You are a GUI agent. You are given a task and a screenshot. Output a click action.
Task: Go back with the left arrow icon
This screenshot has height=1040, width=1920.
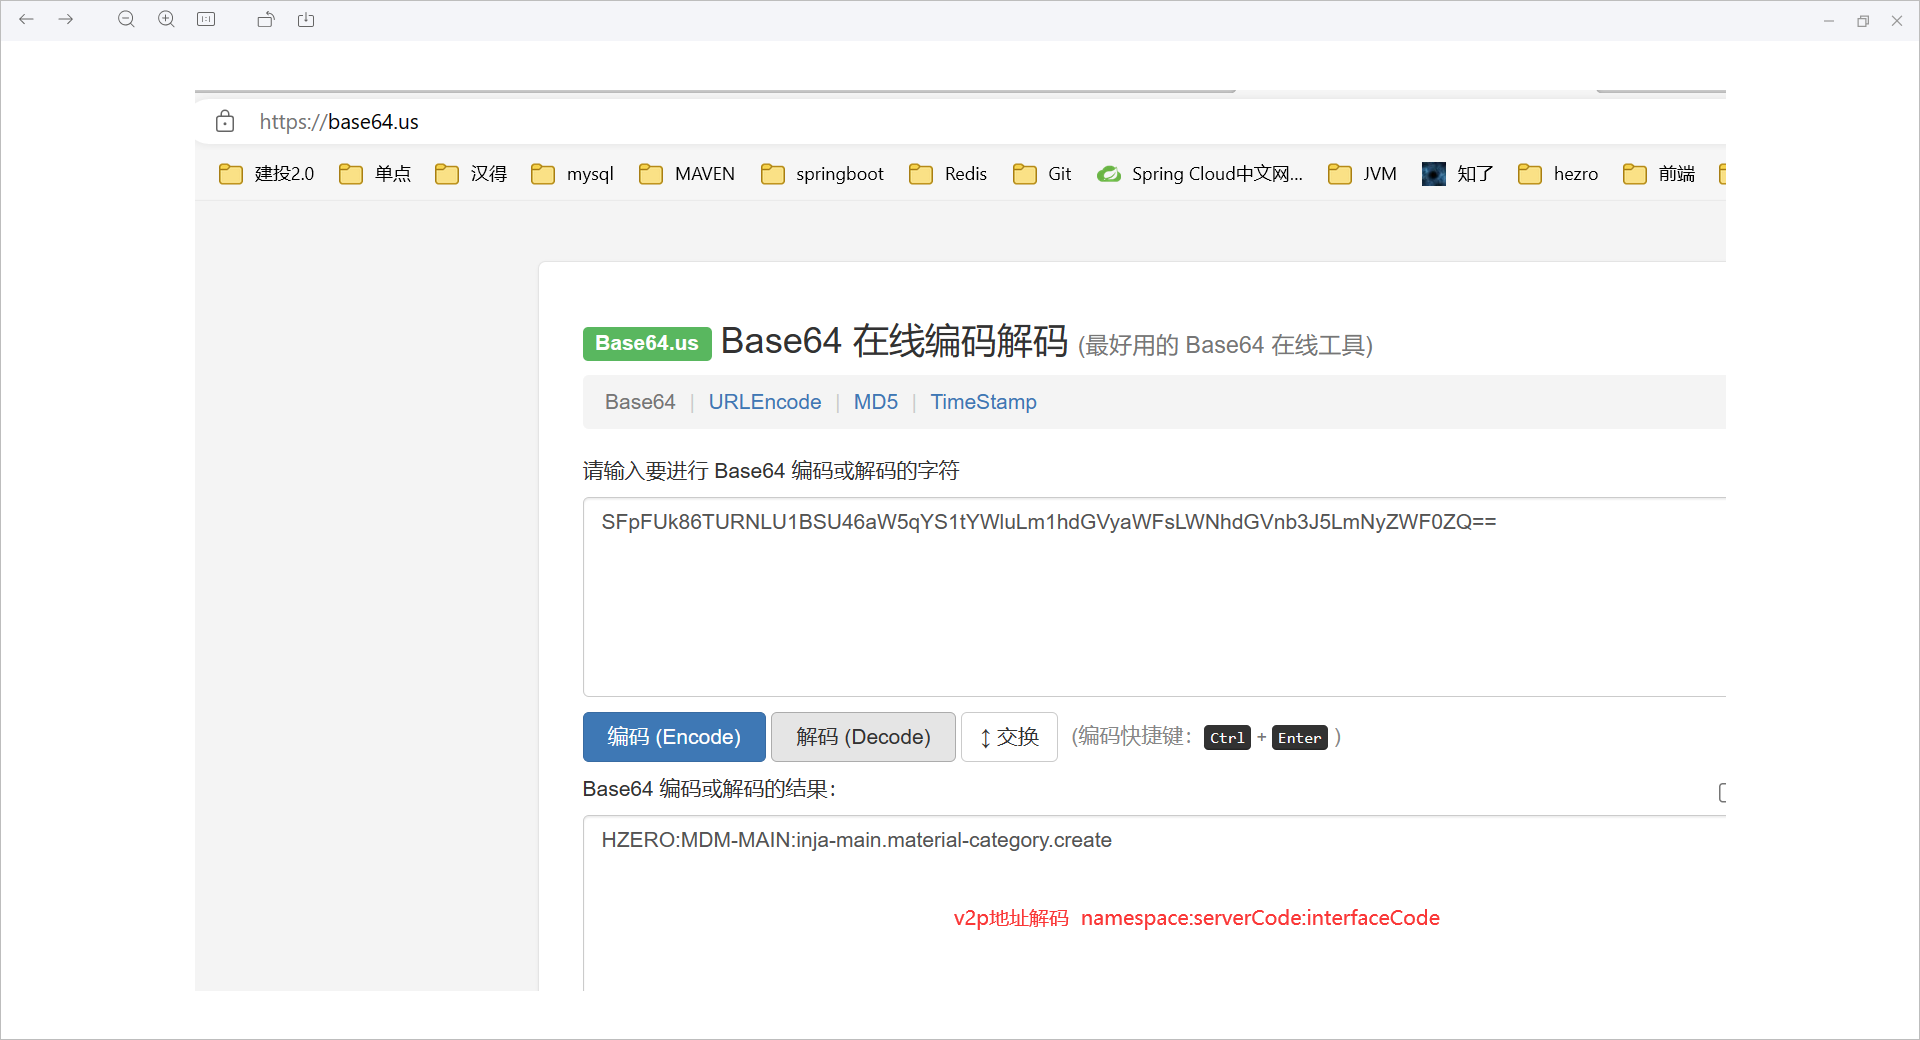tap(26, 19)
